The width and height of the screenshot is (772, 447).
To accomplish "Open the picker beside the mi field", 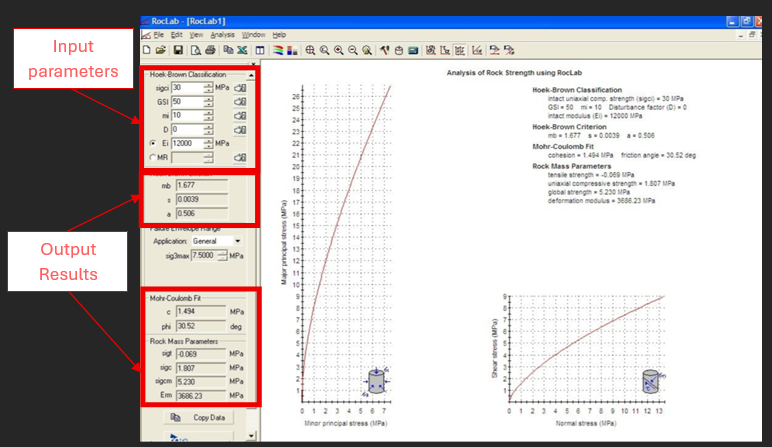I will click(x=240, y=116).
